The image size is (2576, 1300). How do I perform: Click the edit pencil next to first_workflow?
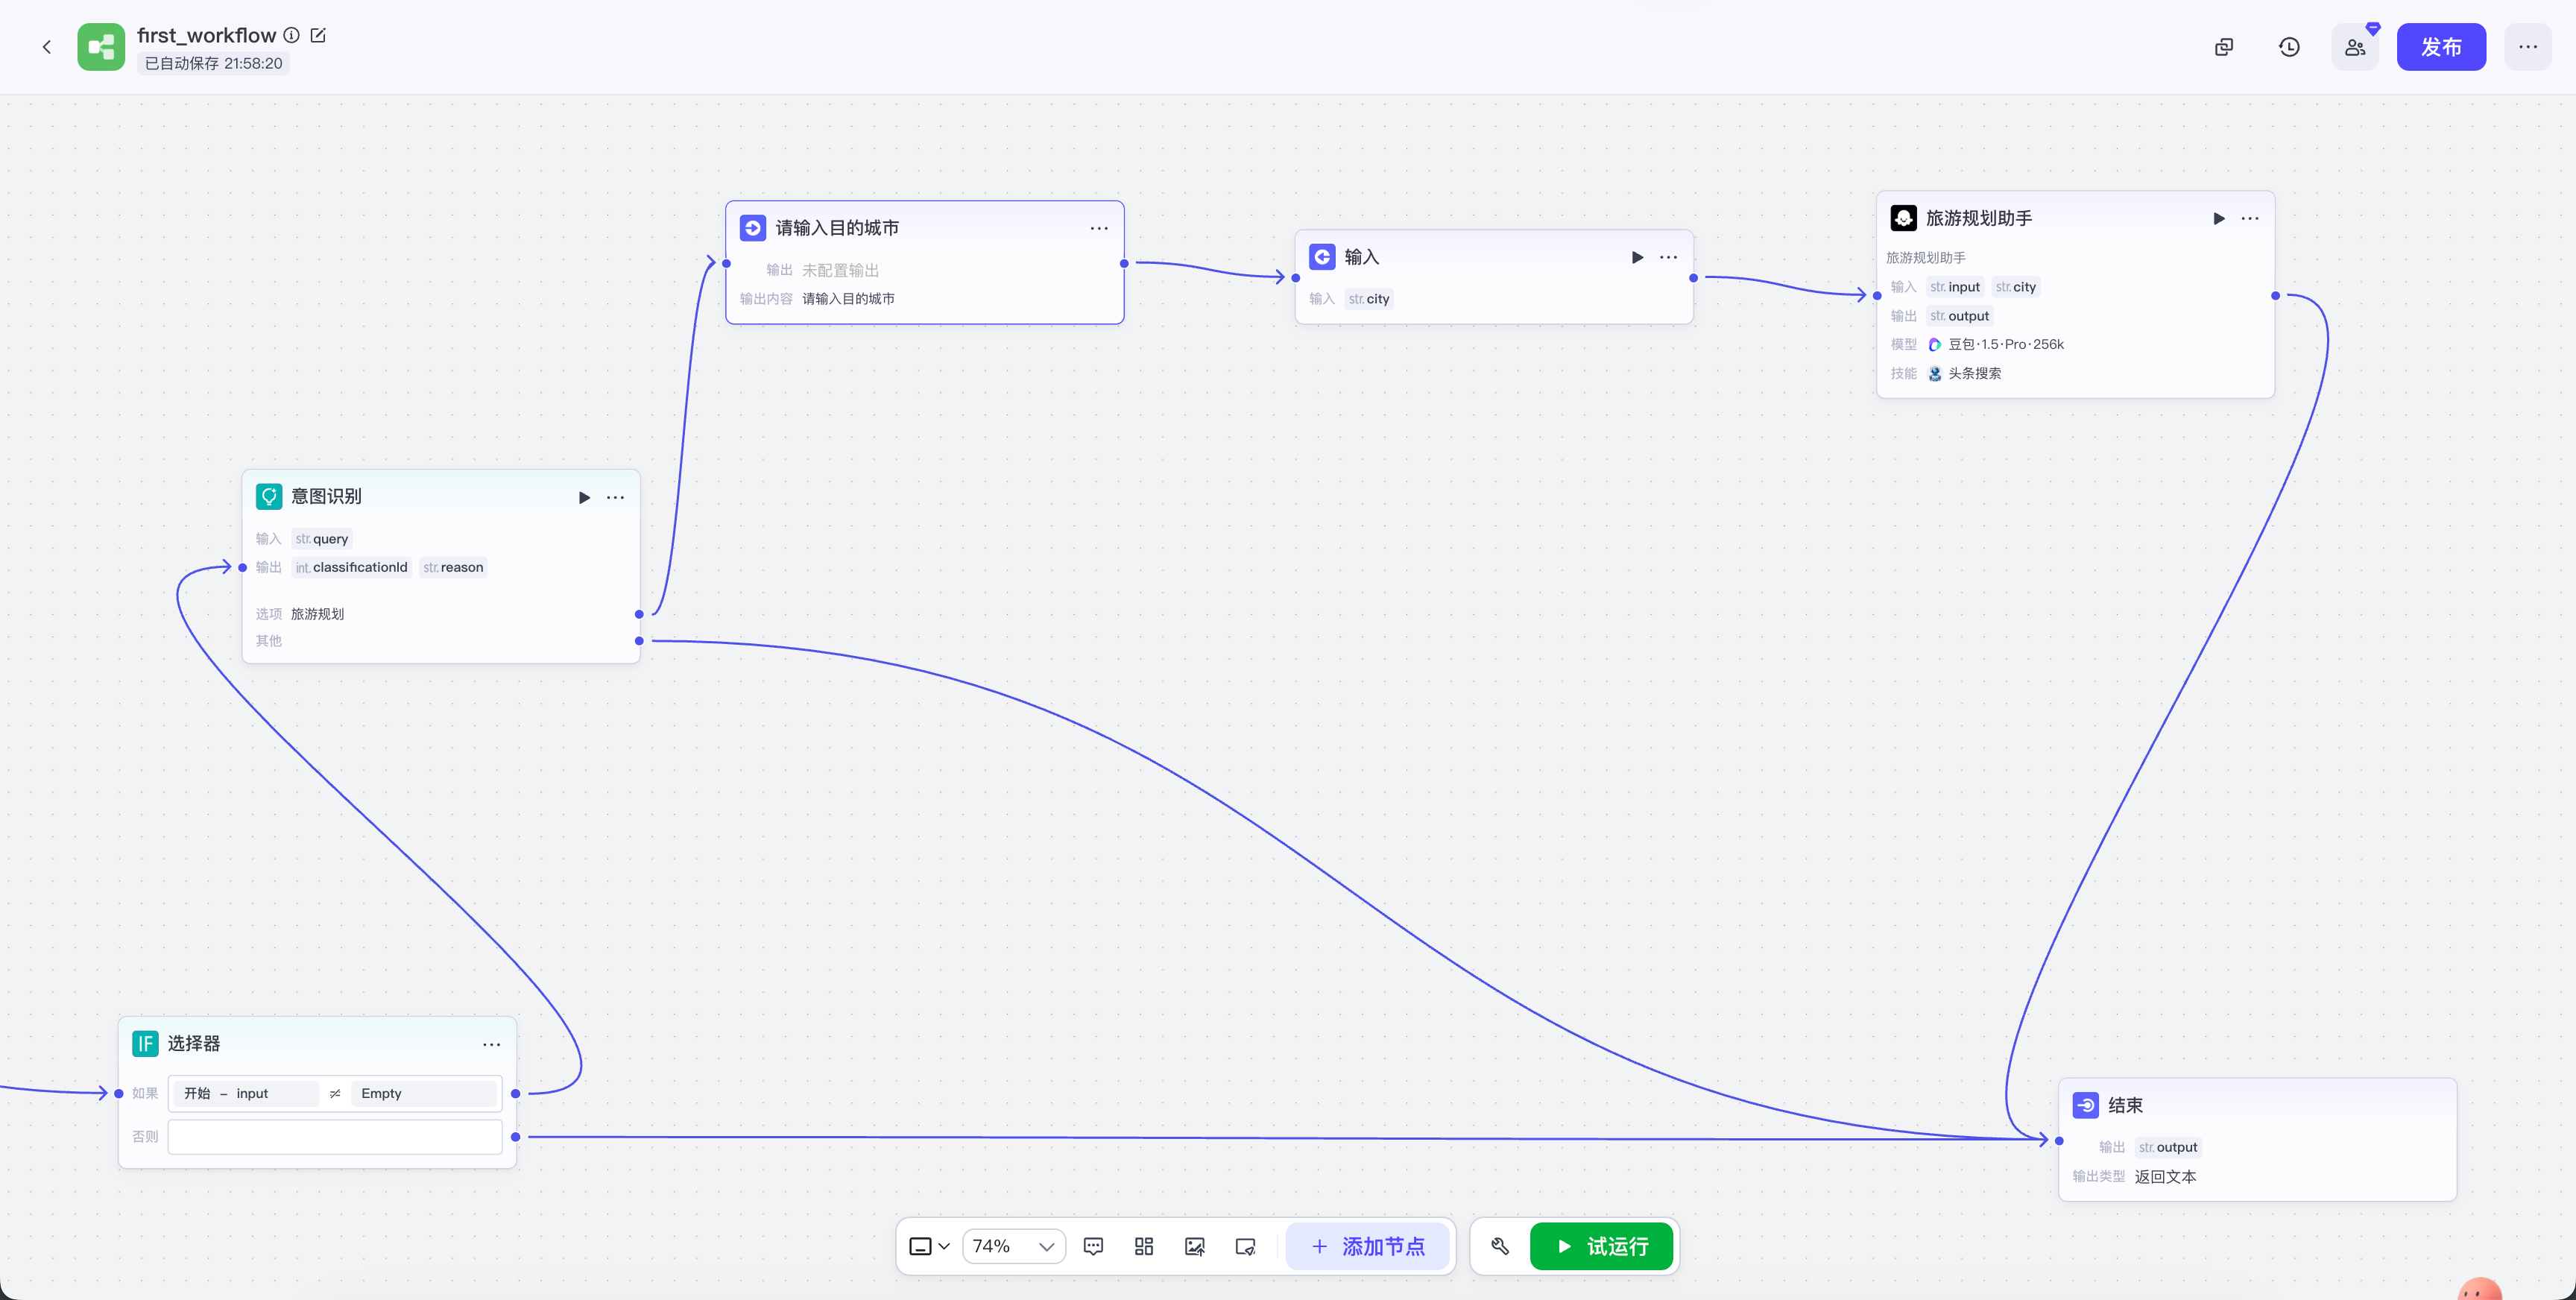(x=318, y=35)
